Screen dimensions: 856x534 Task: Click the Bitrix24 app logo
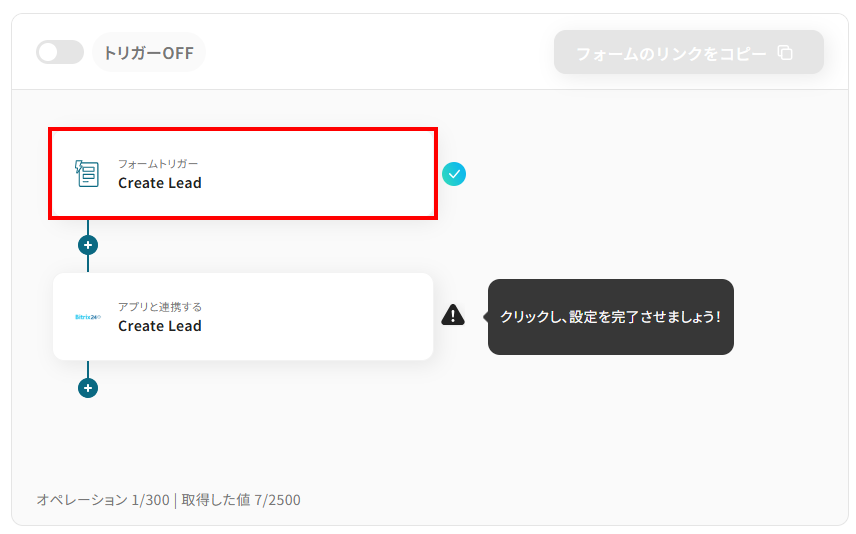click(87, 317)
